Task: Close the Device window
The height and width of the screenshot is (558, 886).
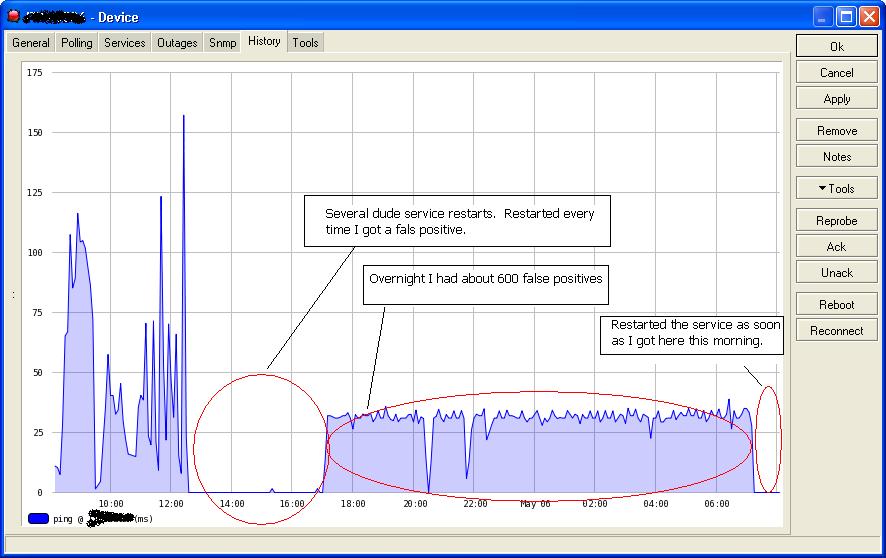Action: click(x=869, y=17)
